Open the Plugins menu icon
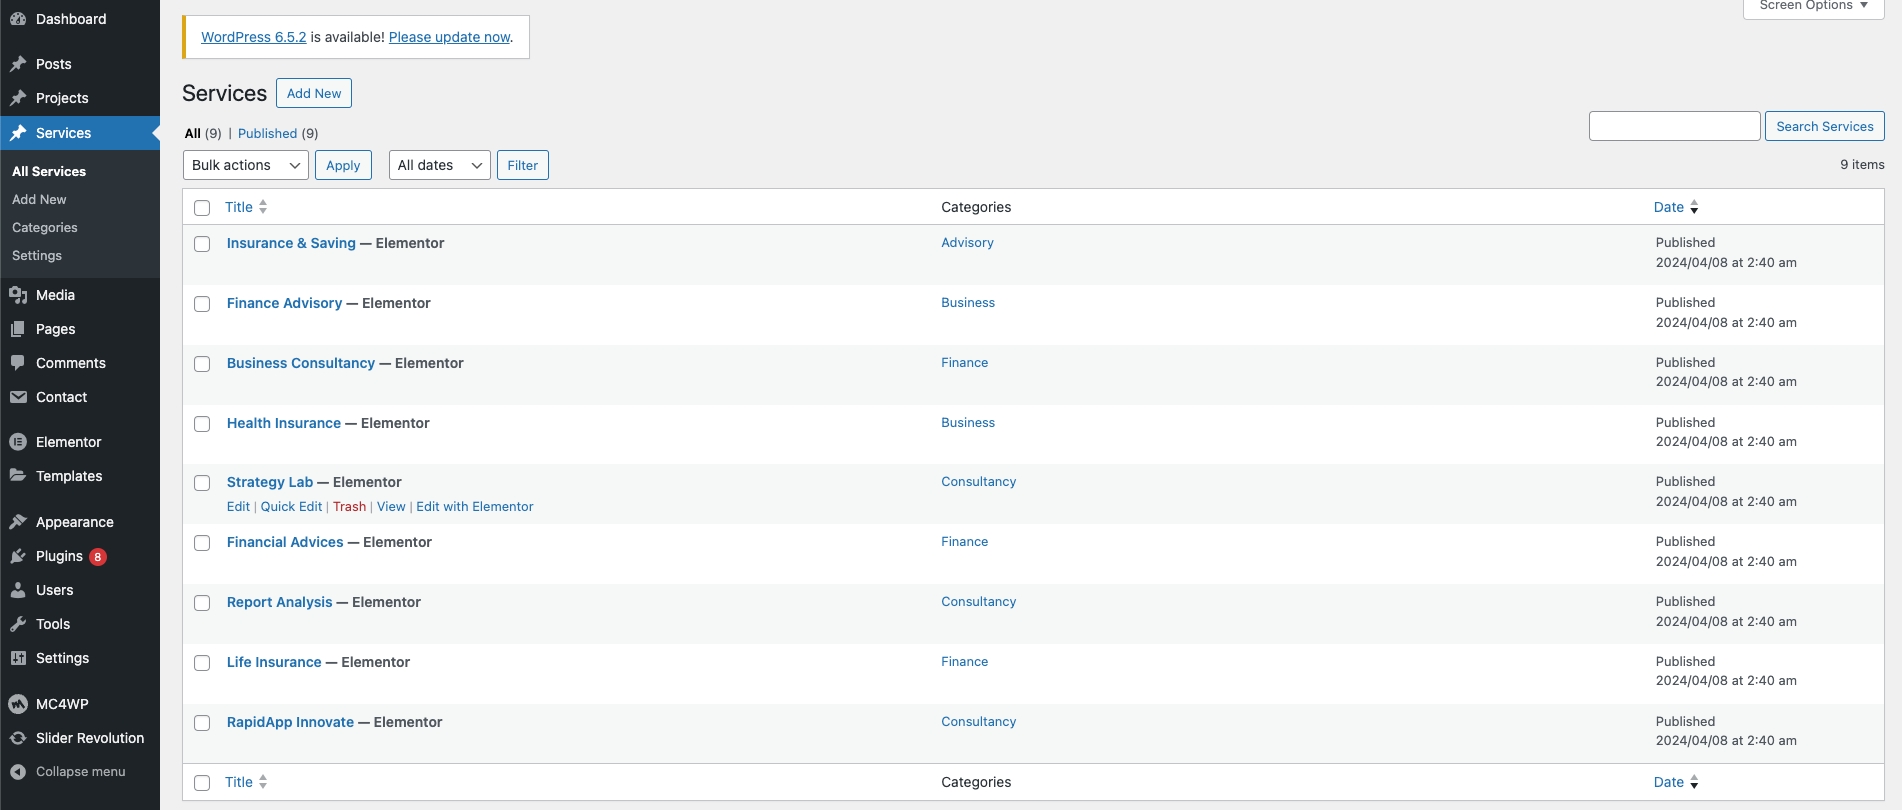Image resolution: width=1902 pixels, height=810 pixels. click(x=18, y=556)
